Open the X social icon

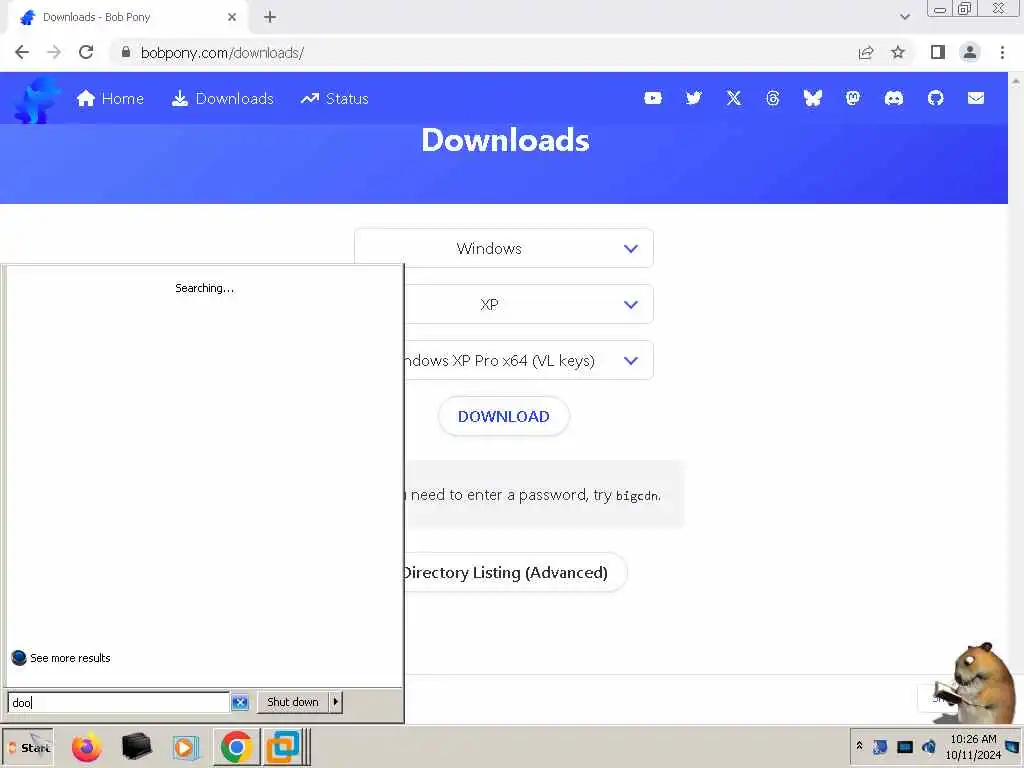[733, 98]
